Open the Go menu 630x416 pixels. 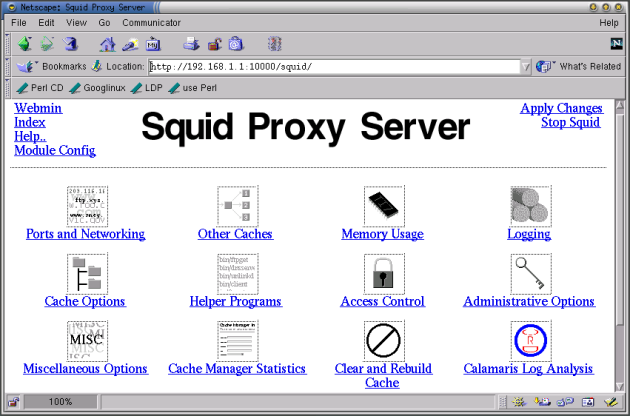104,23
